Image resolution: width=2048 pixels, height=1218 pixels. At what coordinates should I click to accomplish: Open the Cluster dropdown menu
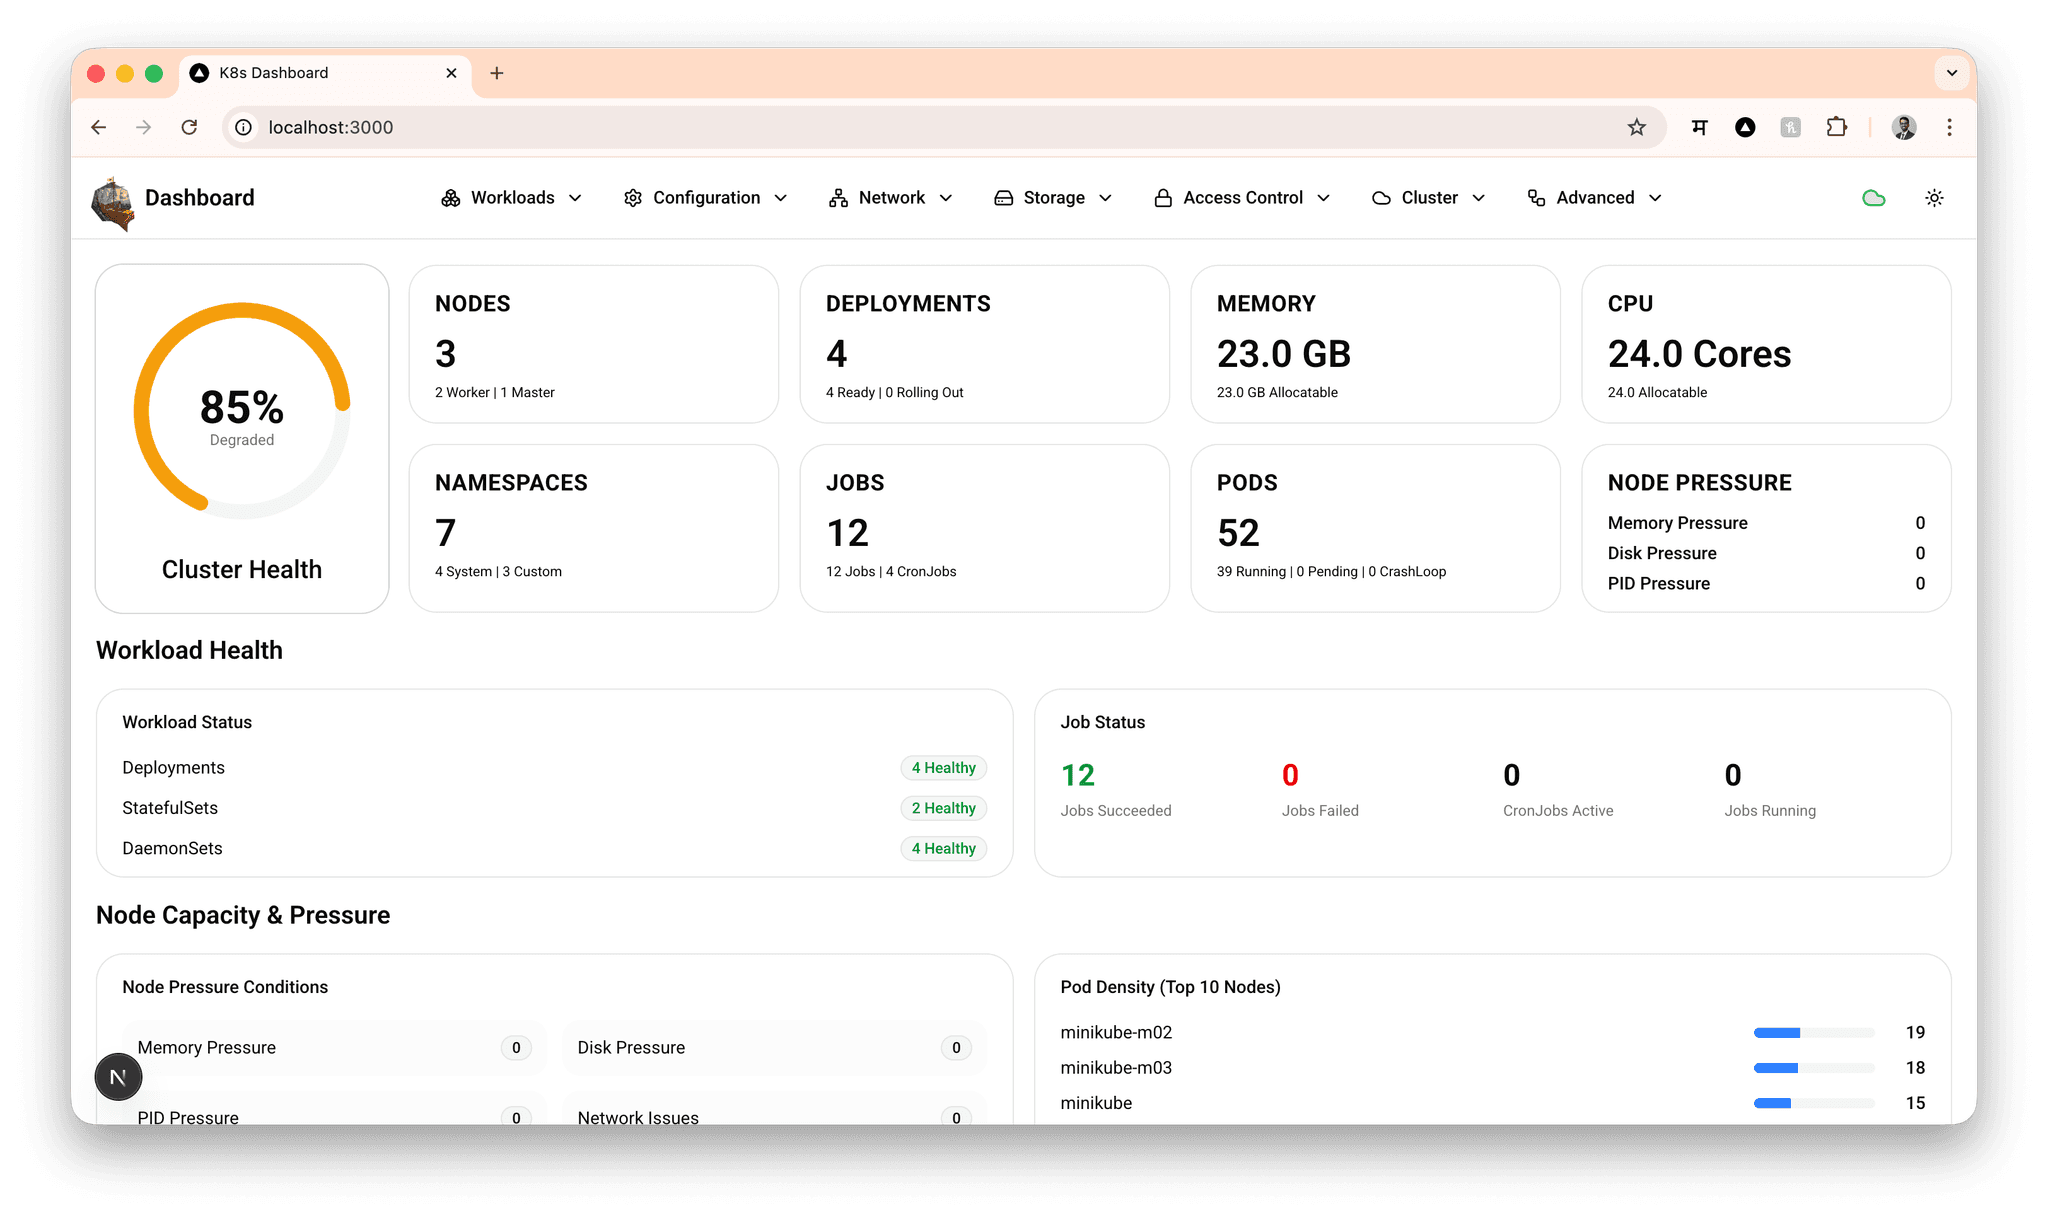pyautogui.click(x=1480, y=198)
